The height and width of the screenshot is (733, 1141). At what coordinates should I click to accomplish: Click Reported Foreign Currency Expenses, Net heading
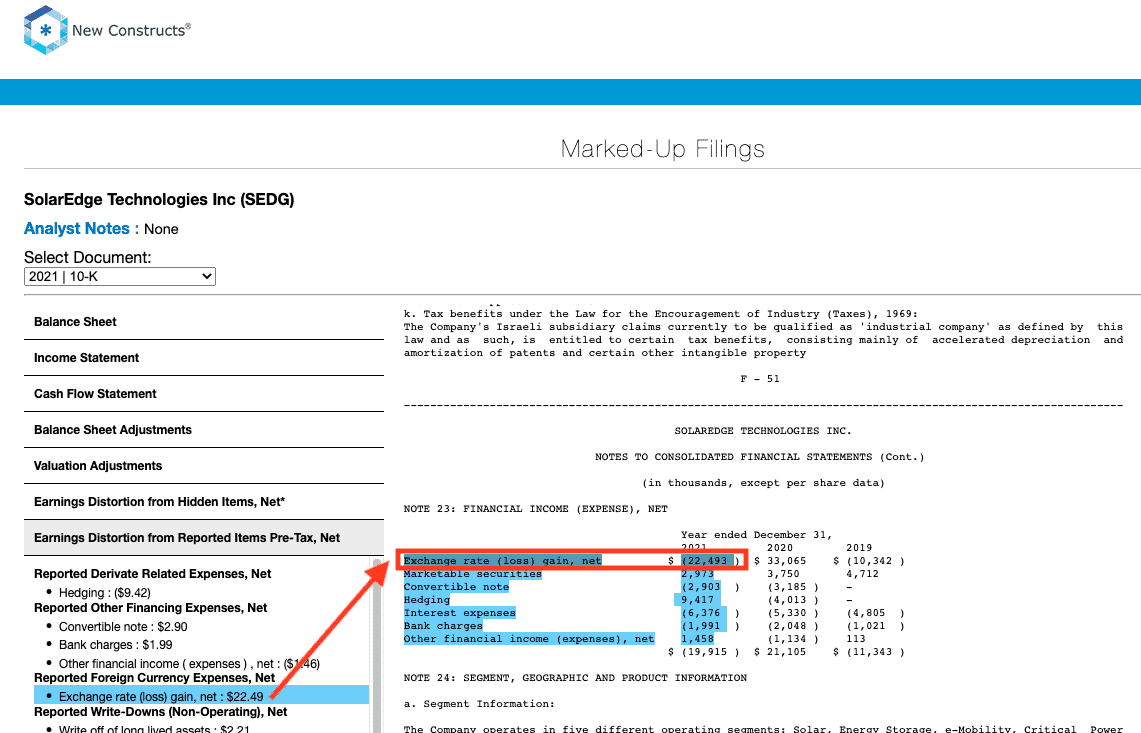pyautogui.click(x=154, y=678)
